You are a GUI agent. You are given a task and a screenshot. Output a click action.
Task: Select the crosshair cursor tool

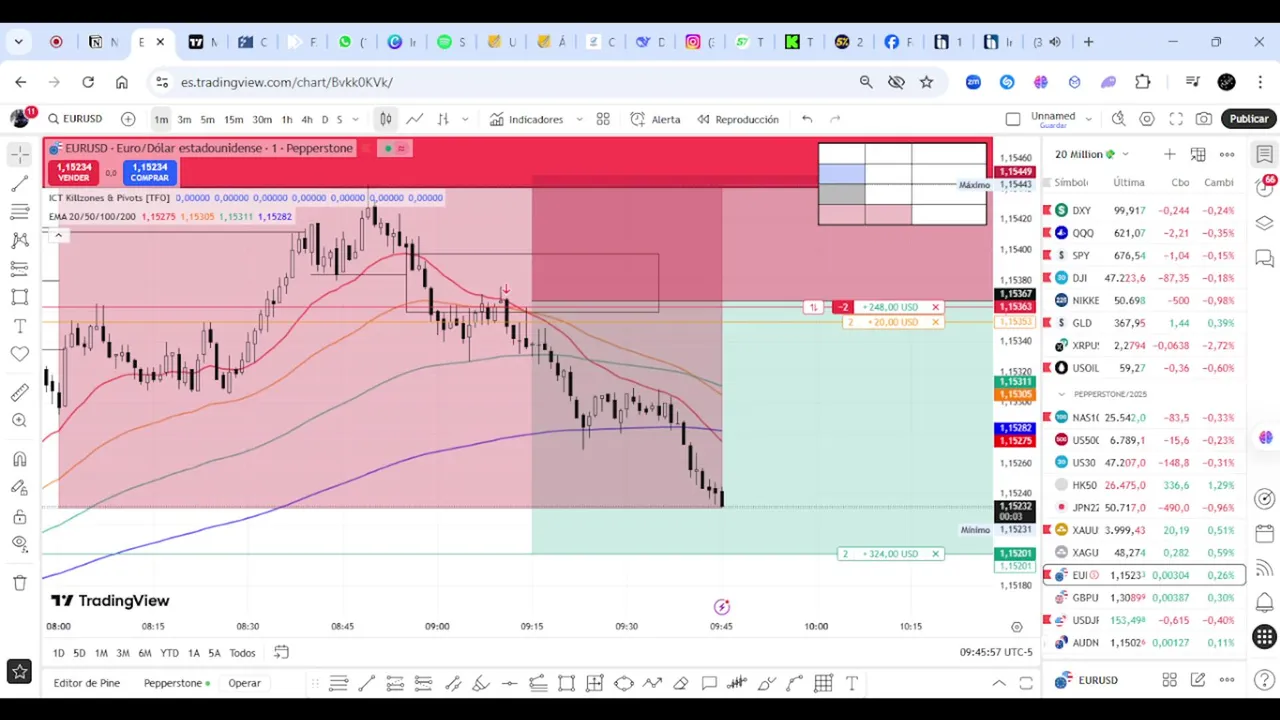pyautogui.click(x=19, y=154)
